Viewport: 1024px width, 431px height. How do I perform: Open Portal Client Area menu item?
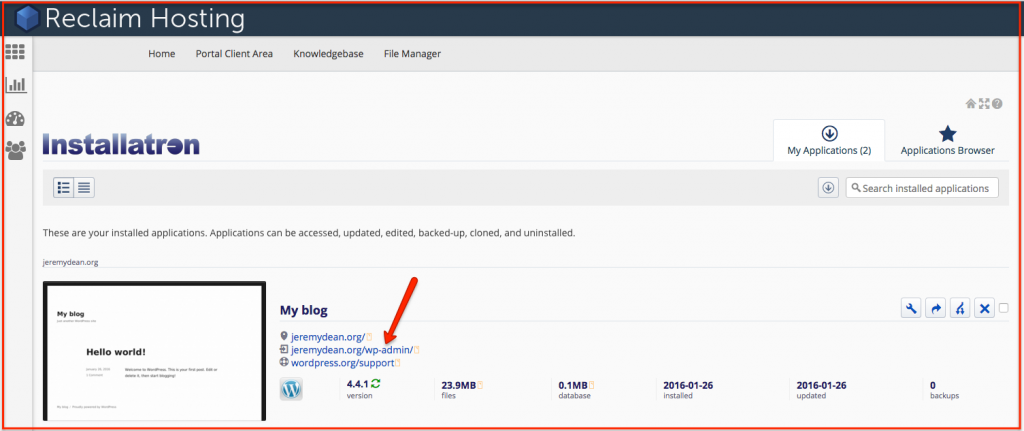click(x=234, y=54)
